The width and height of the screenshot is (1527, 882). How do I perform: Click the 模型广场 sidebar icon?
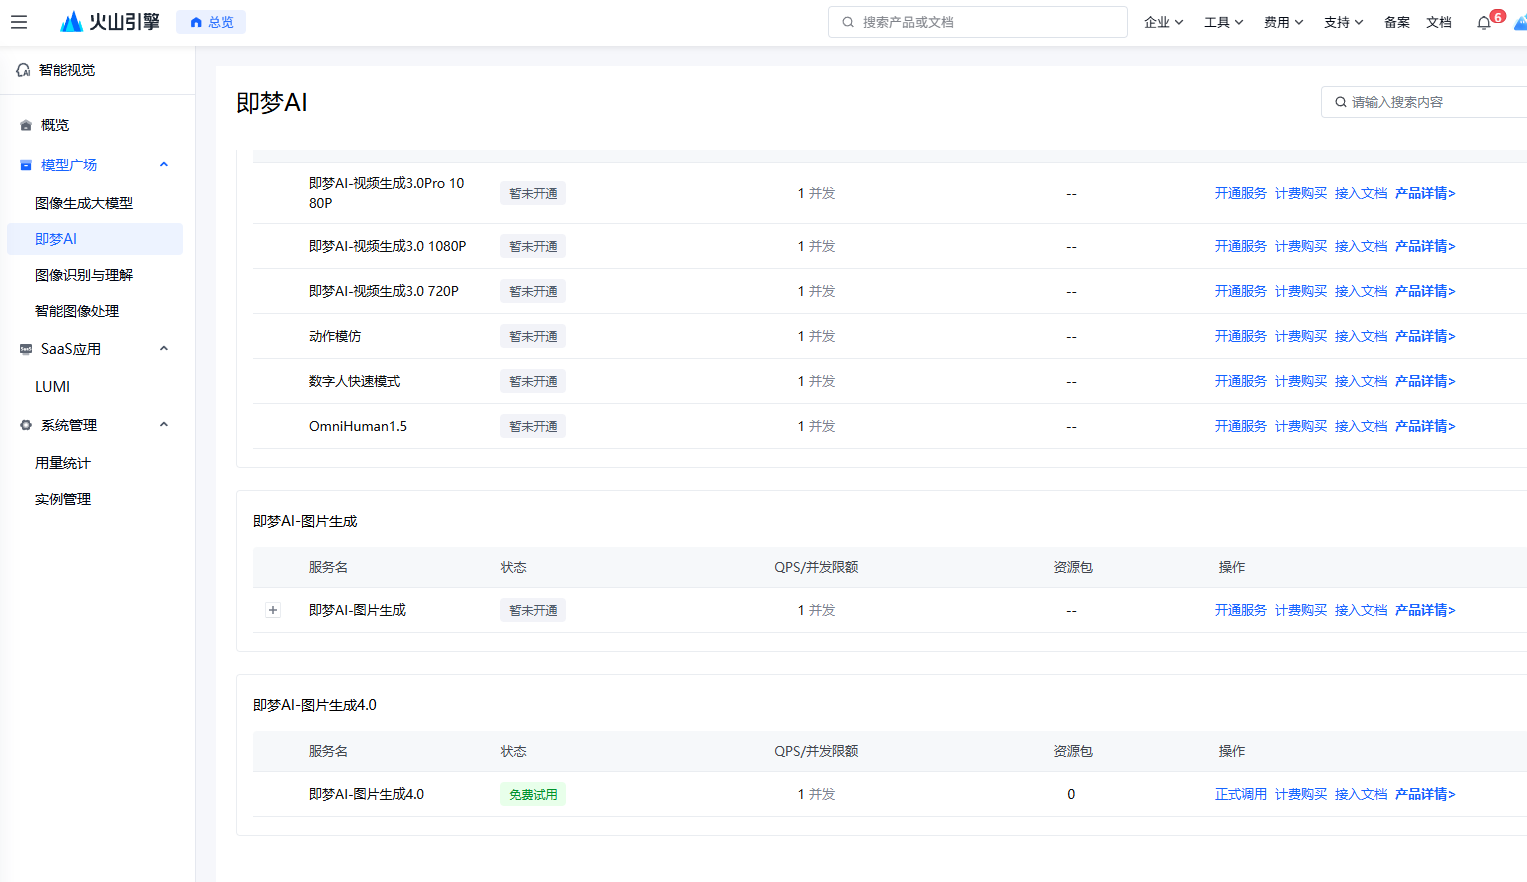26,165
